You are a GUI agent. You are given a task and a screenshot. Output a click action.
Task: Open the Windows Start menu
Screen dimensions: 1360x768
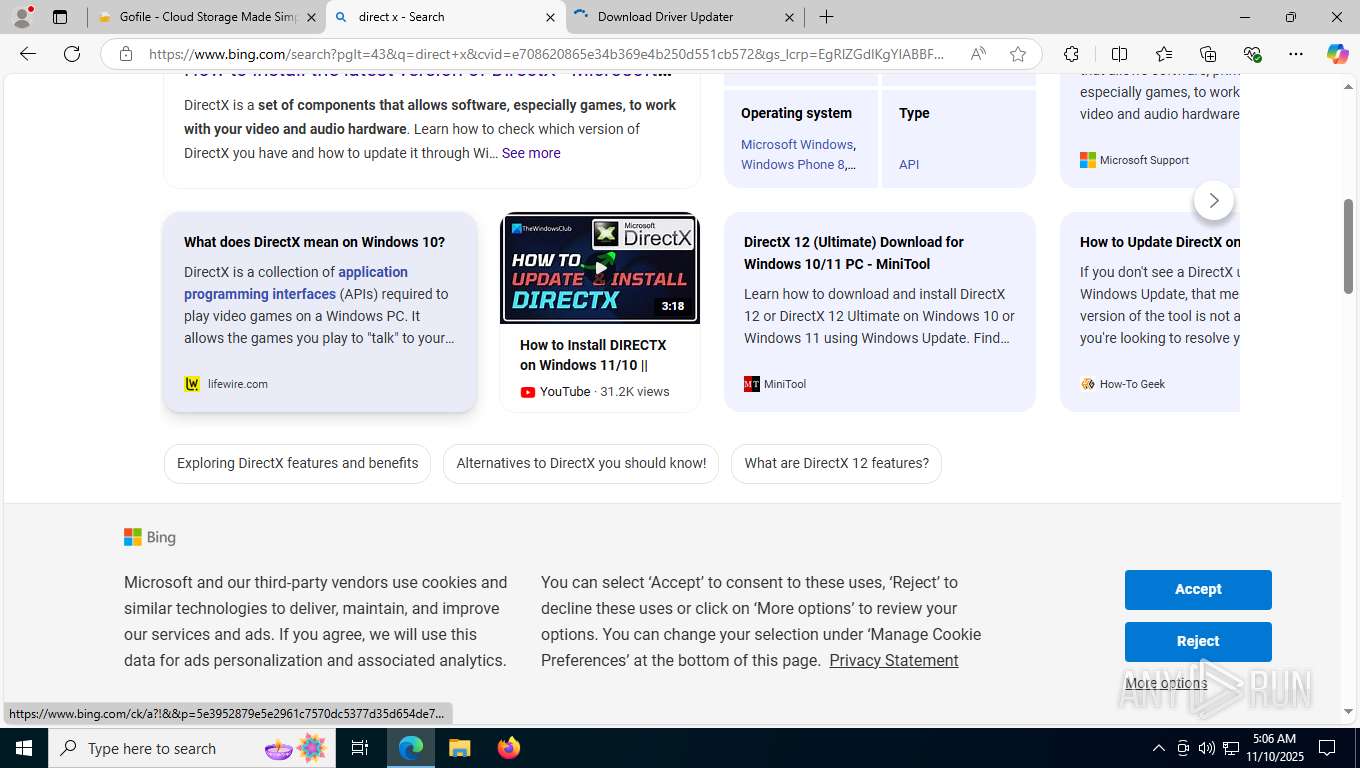23,748
